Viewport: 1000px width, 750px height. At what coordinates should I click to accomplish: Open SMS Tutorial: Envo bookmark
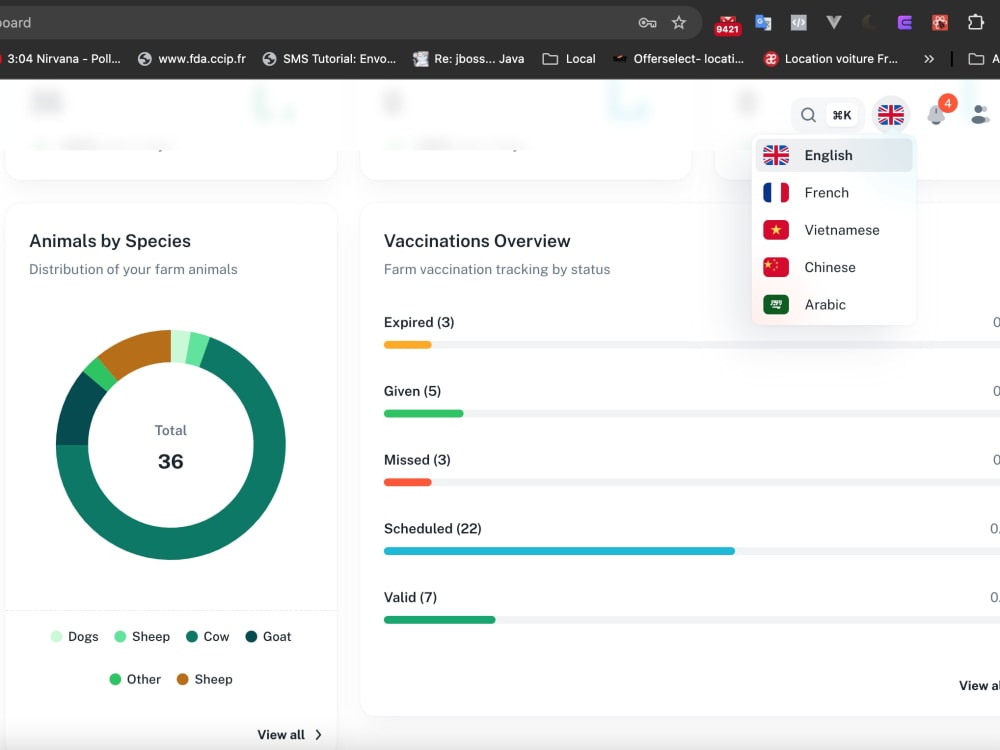[x=330, y=59]
